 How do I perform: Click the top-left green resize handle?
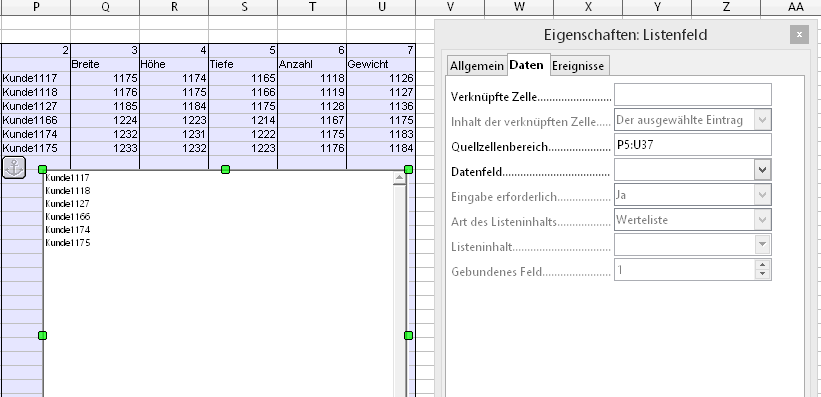[x=43, y=169]
